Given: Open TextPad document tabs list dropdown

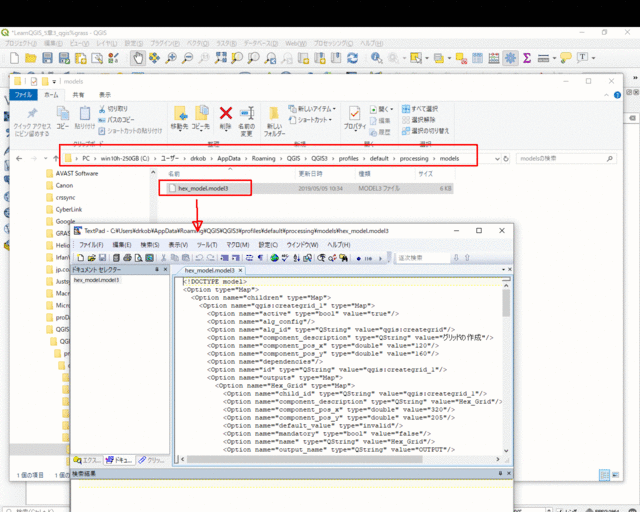Looking at the screenshot, I should pyautogui.click(x=503, y=269).
